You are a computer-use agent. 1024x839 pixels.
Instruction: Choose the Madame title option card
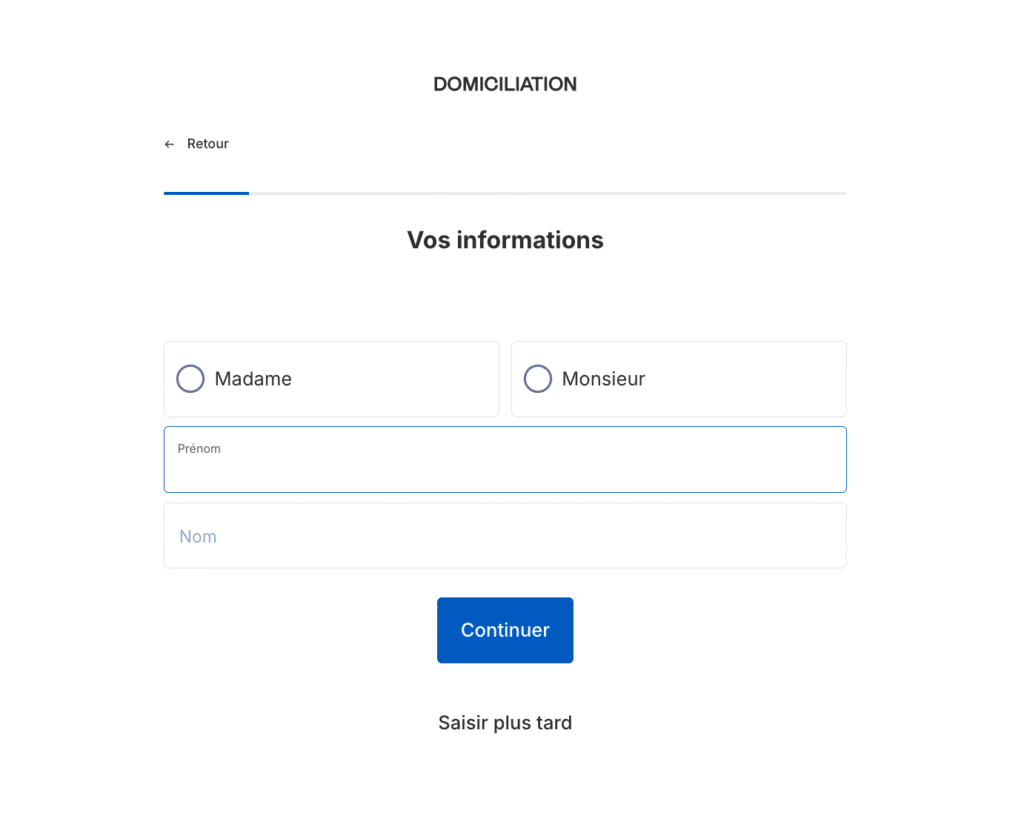tap(331, 379)
